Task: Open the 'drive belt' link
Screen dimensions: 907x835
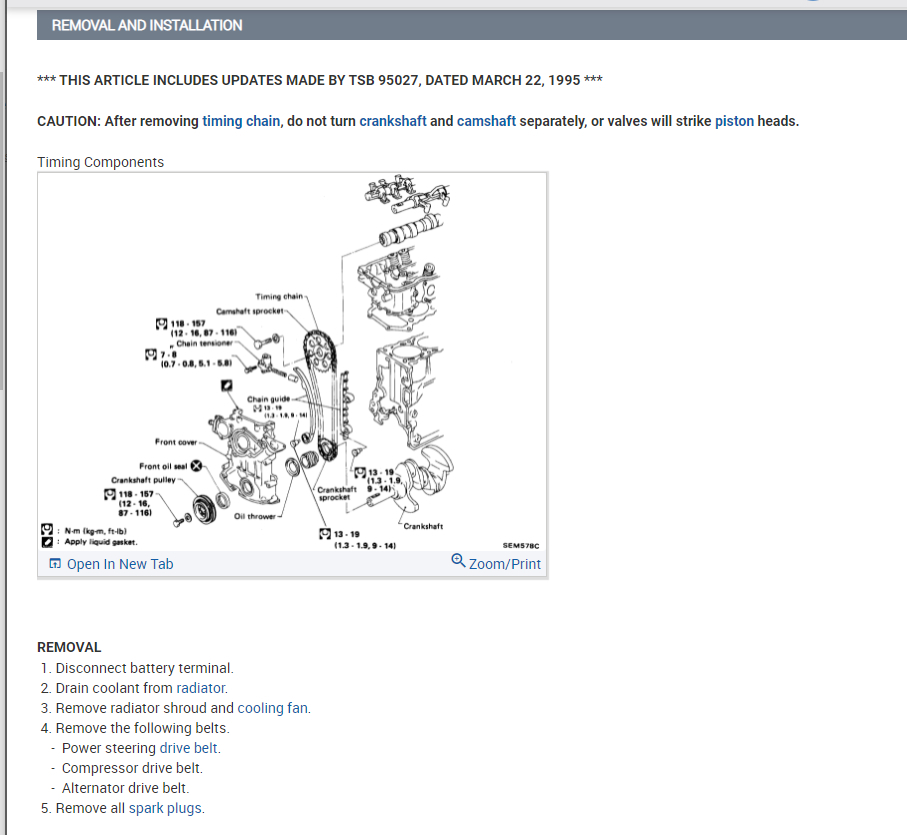Action: (189, 748)
